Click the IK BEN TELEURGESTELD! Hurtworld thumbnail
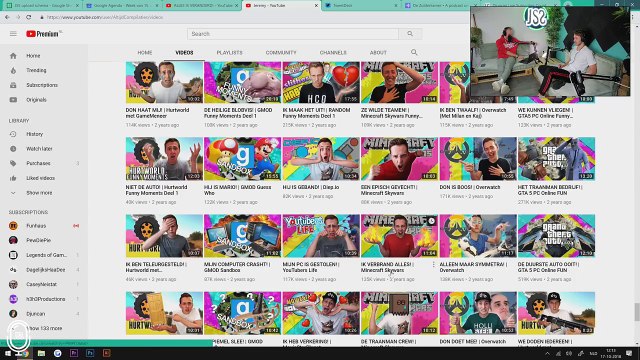Image resolution: width=640 pixels, height=360 pixels. point(164,236)
